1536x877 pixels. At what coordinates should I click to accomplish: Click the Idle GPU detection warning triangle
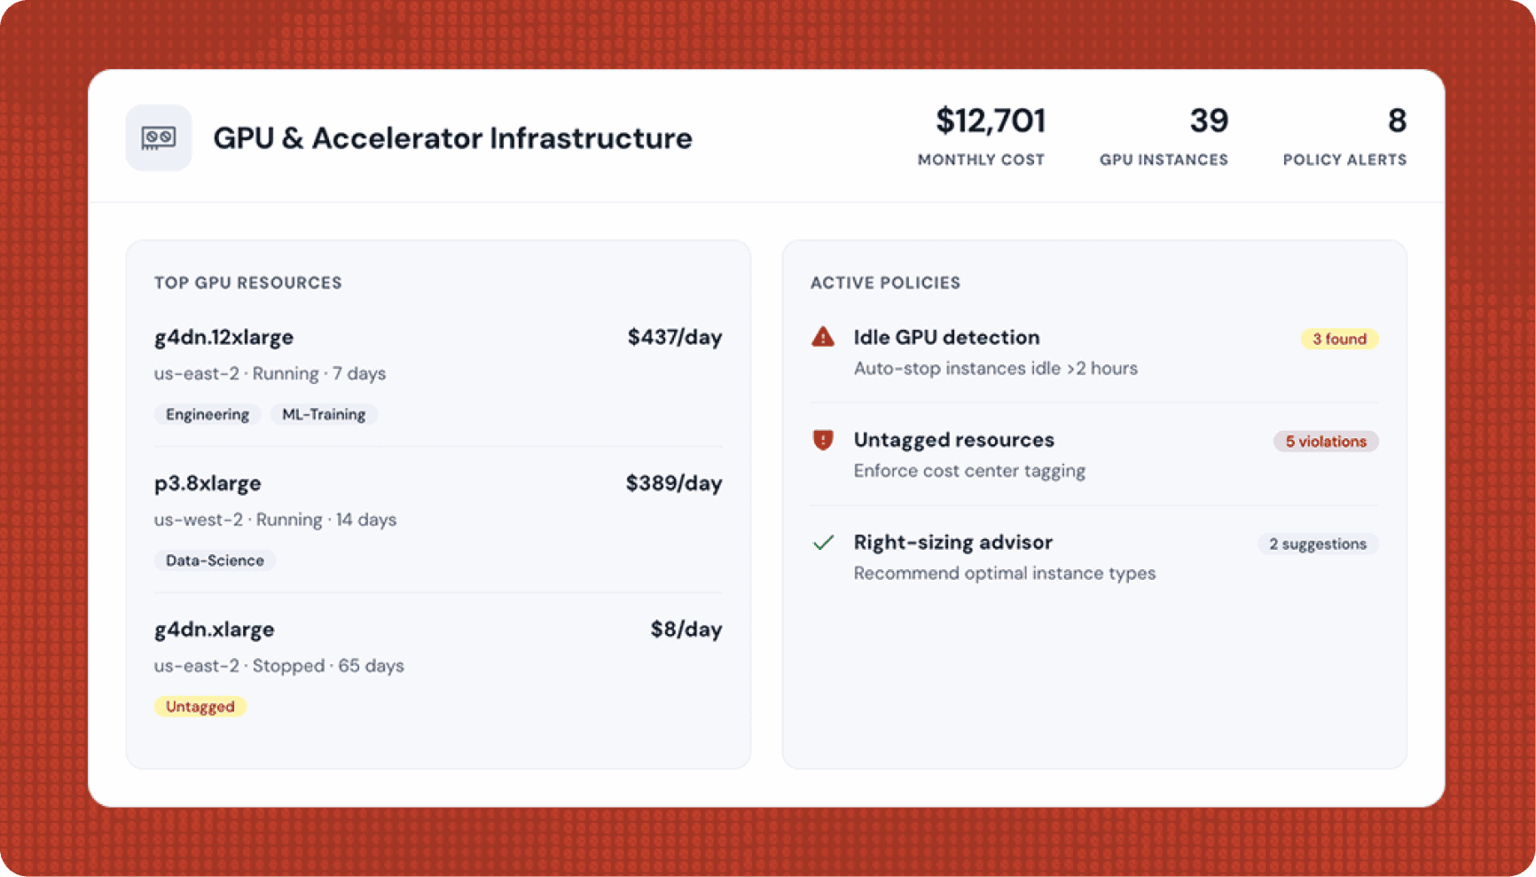pyautogui.click(x=823, y=337)
